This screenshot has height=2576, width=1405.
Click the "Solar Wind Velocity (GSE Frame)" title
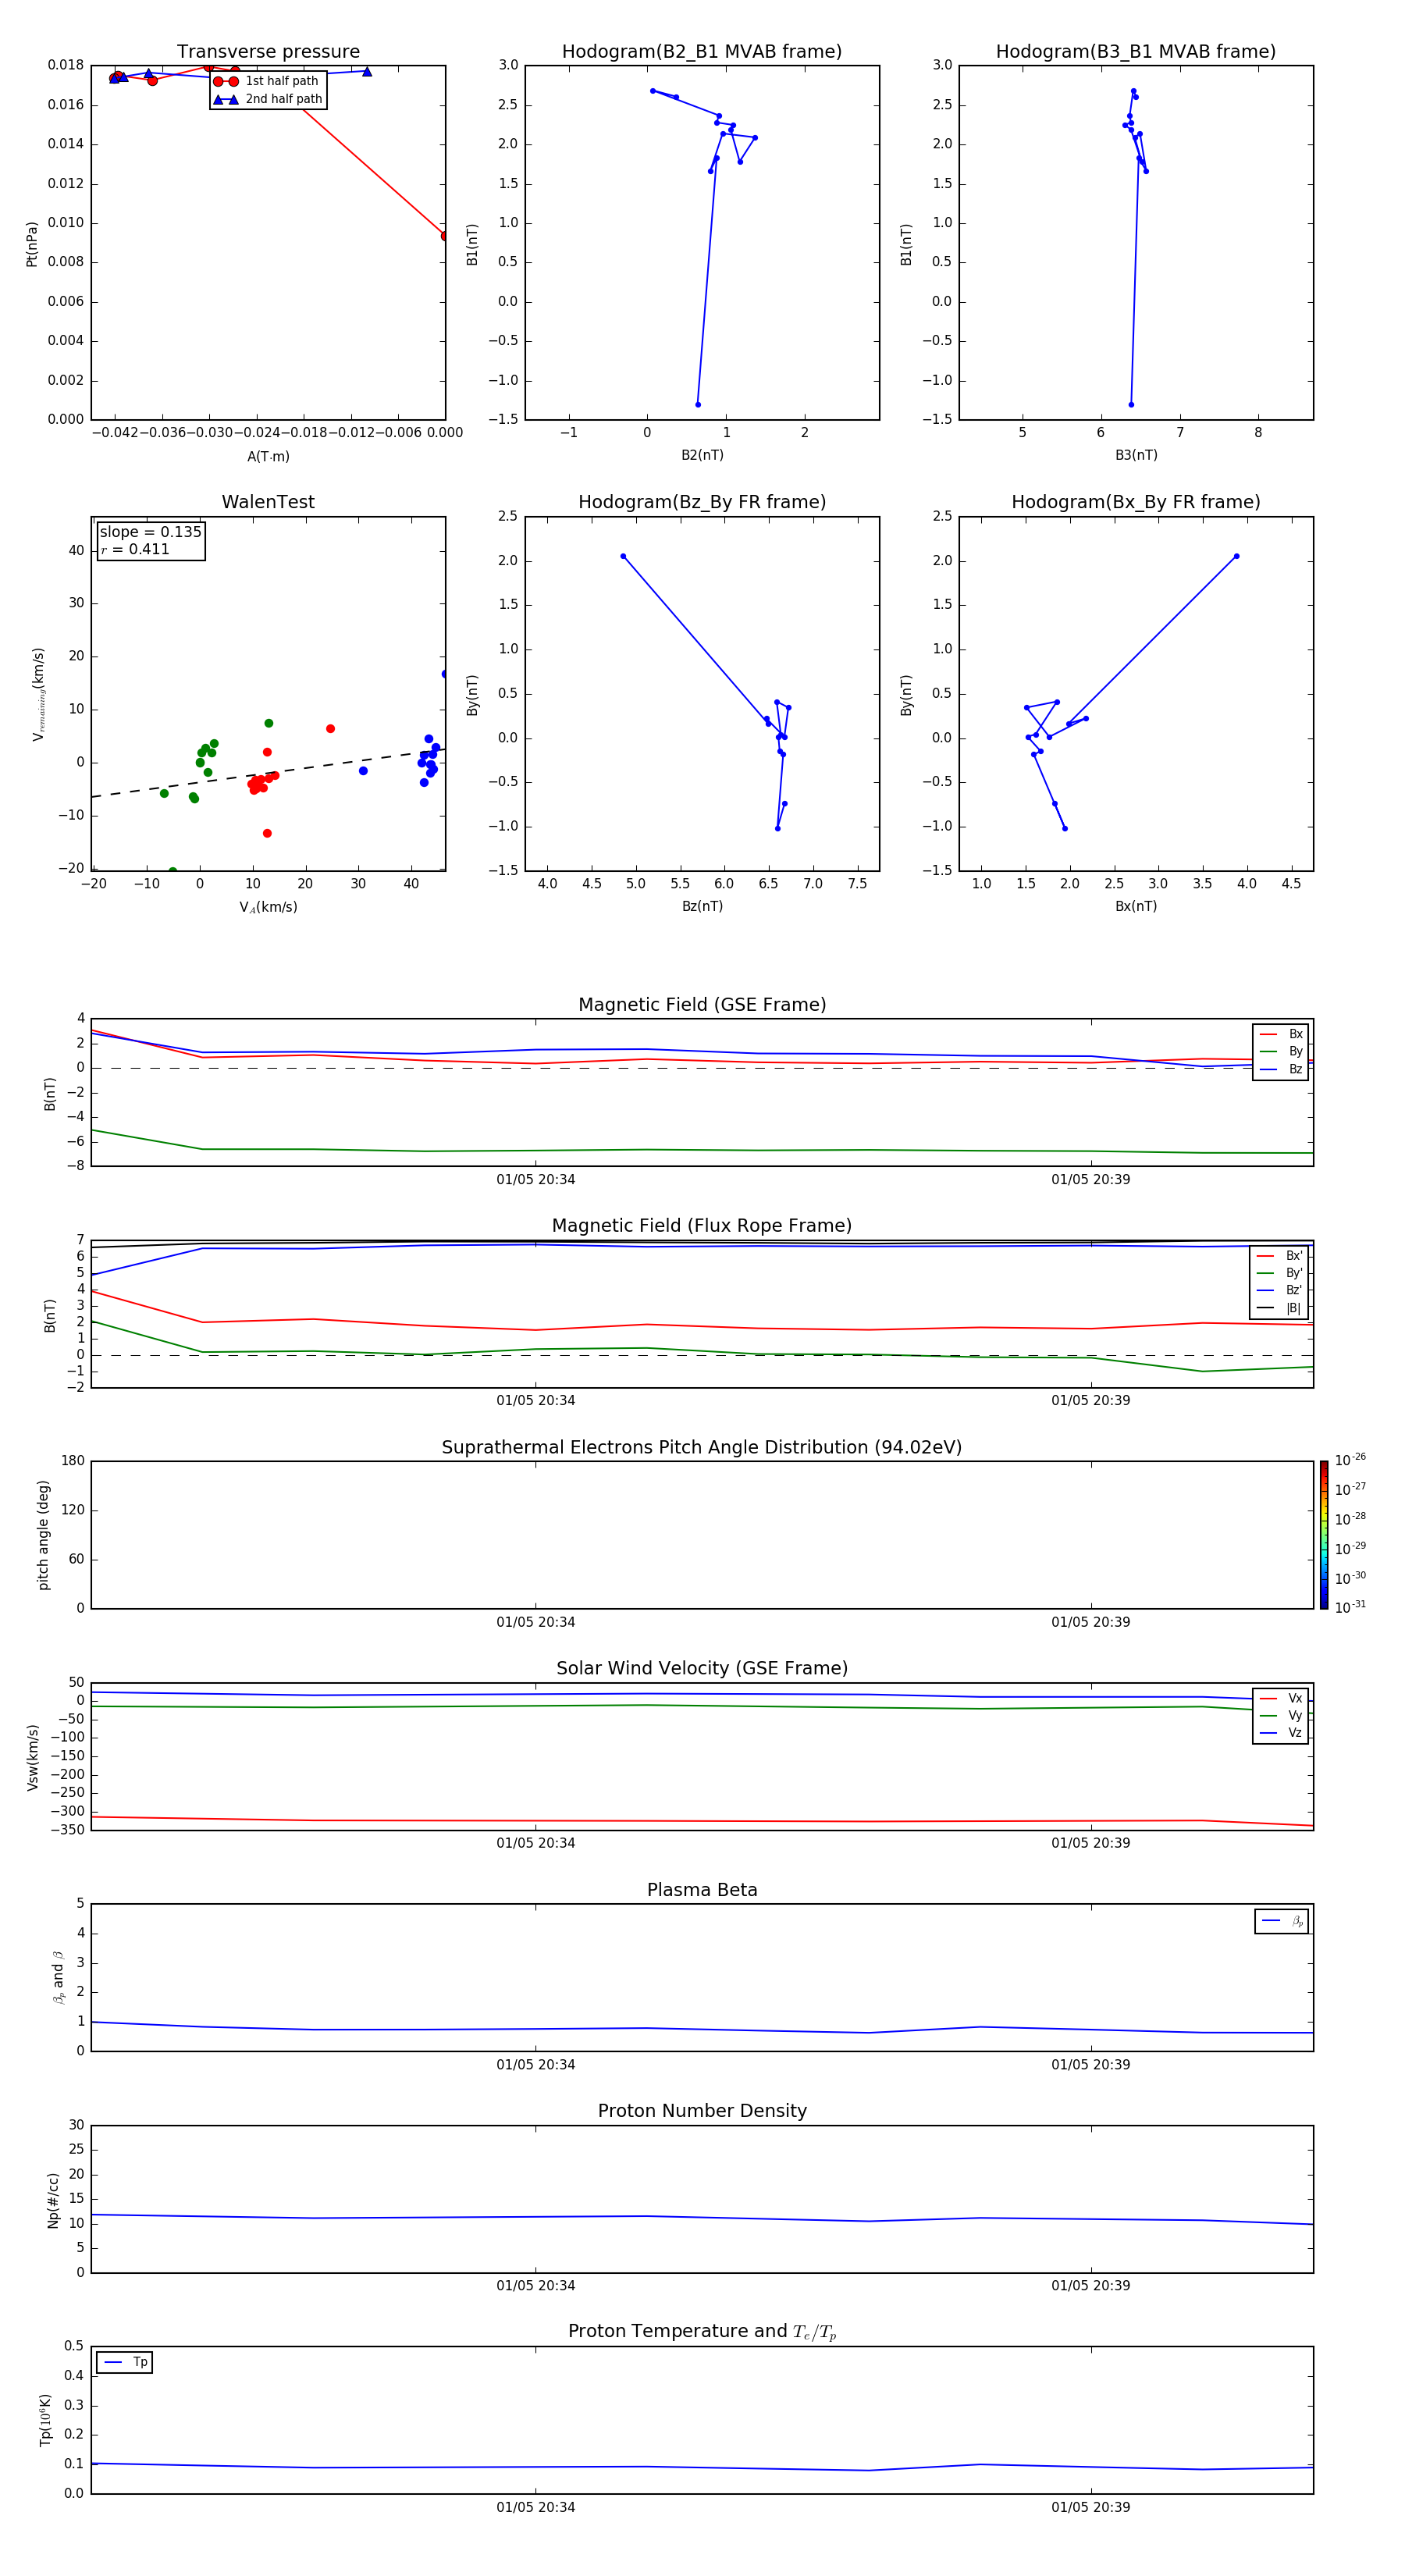pyautogui.click(x=702, y=1669)
